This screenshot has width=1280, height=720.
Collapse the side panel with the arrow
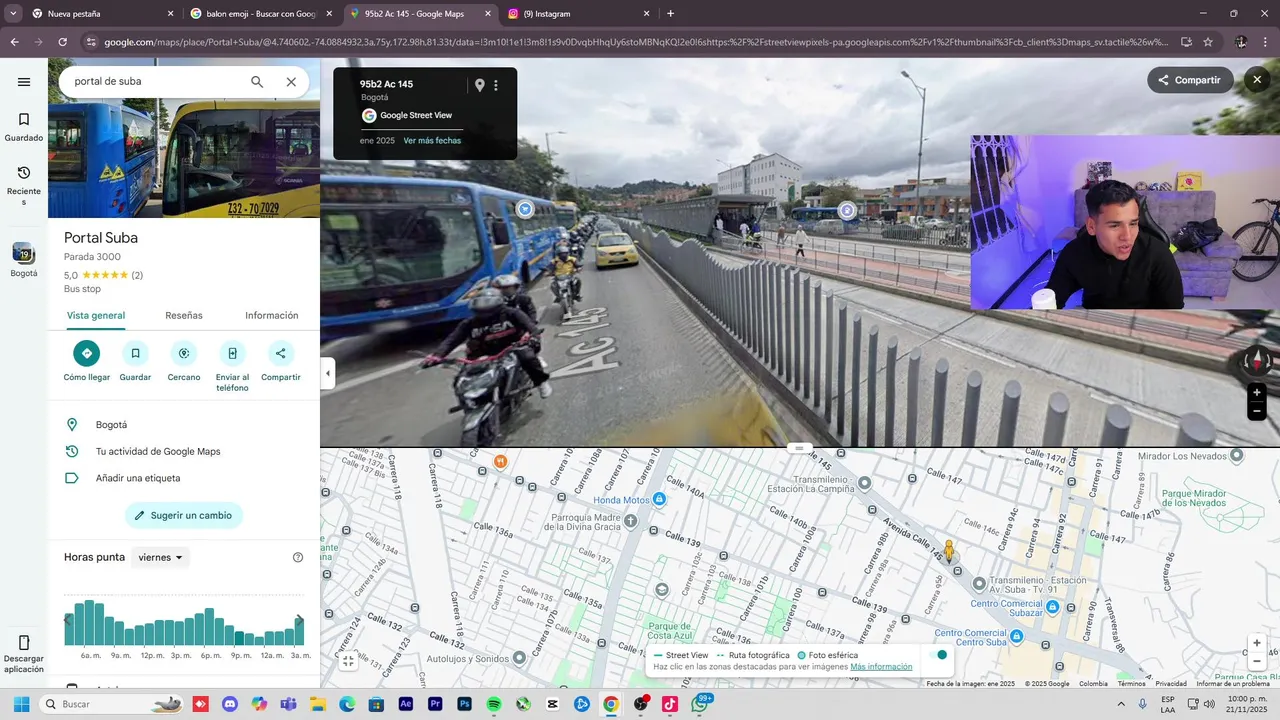tap(328, 374)
